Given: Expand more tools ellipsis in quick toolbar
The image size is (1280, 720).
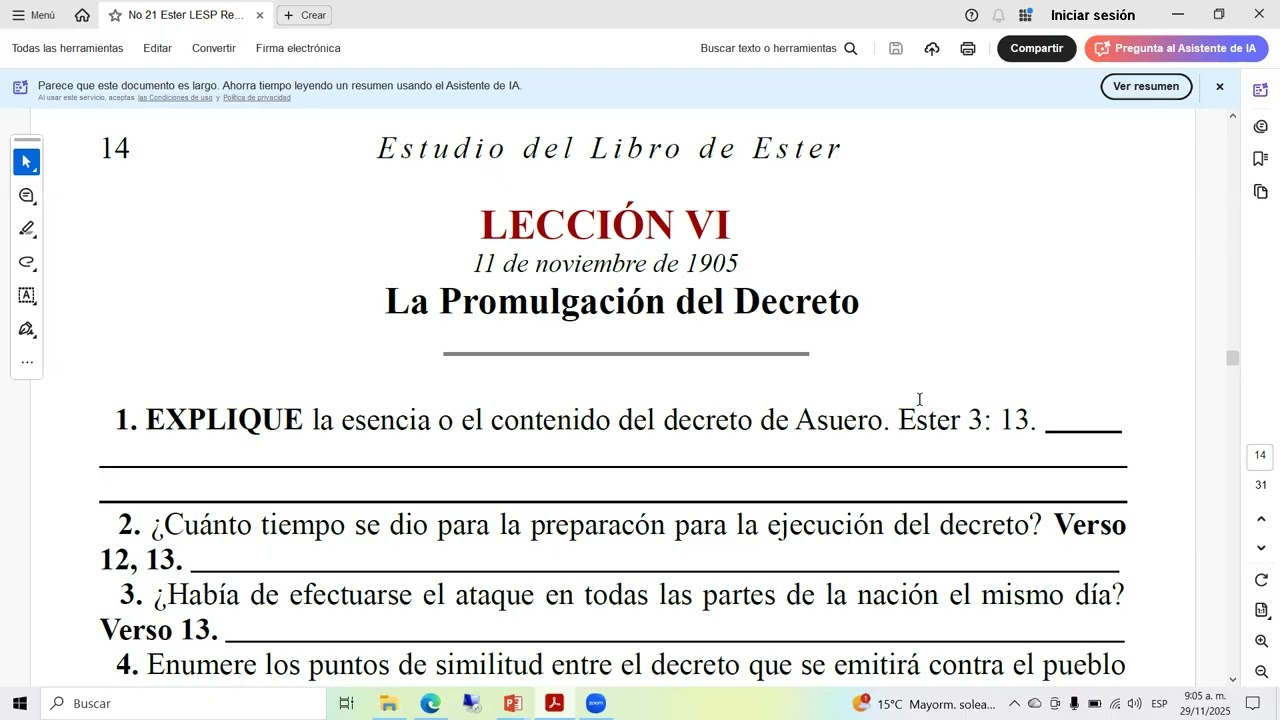Looking at the screenshot, I should (27, 362).
